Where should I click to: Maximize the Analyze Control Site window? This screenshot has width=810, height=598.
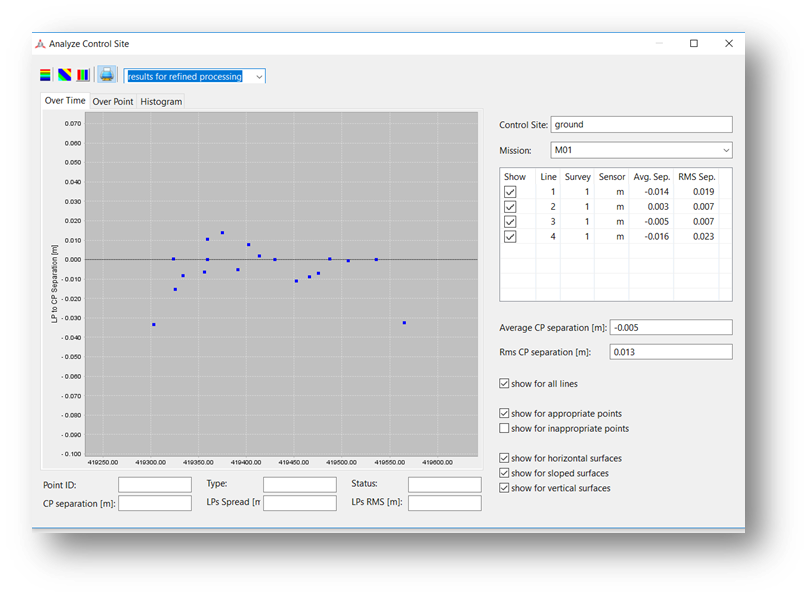694,43
